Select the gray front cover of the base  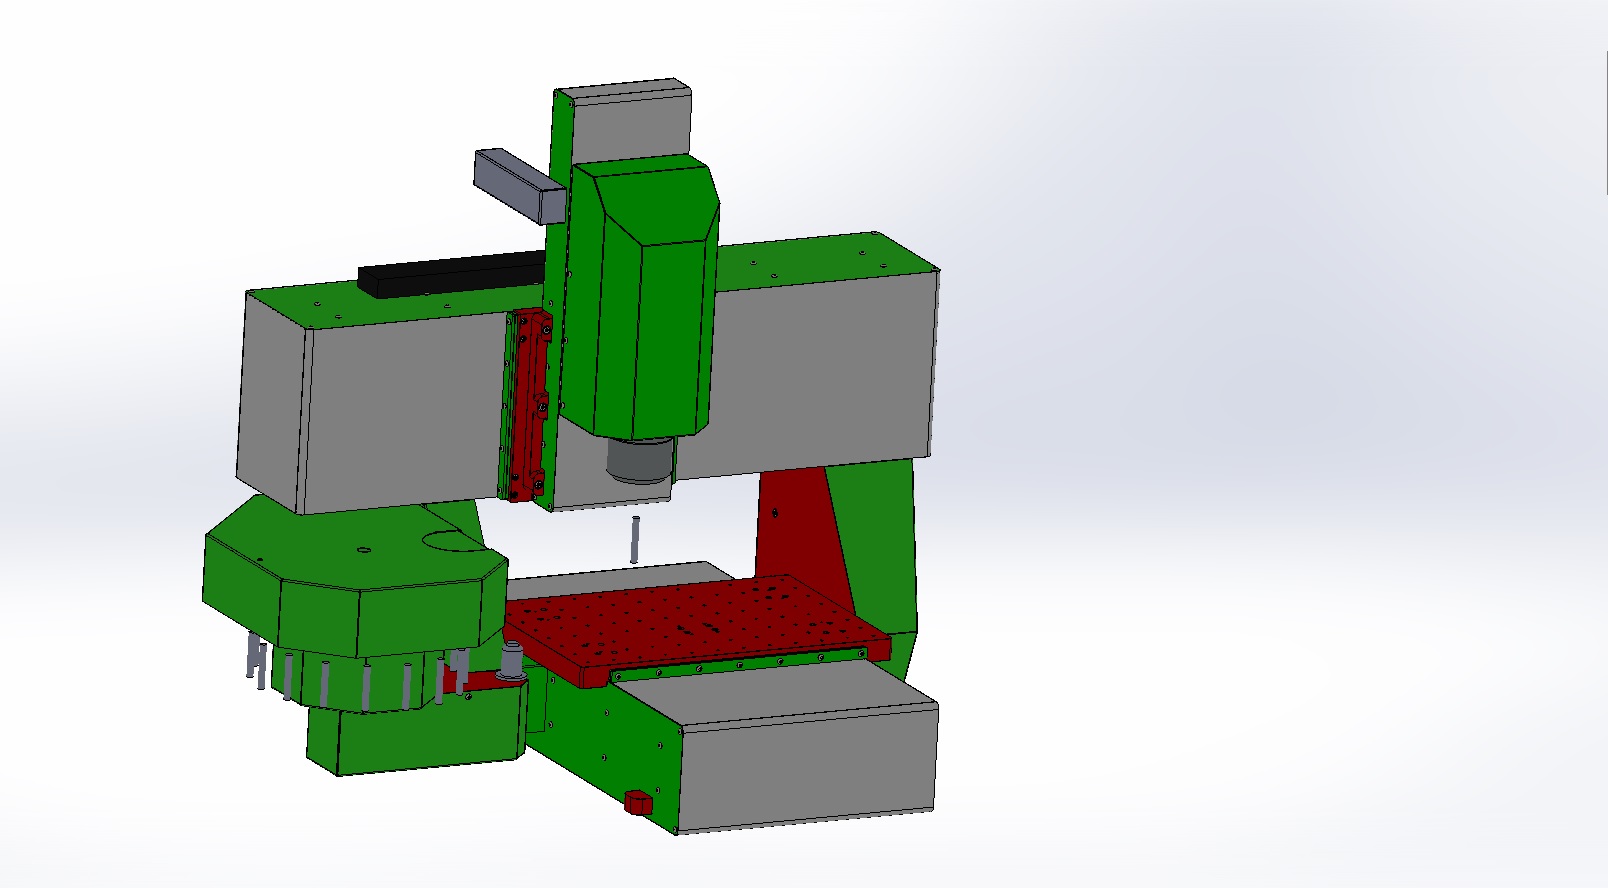point(807,766)
